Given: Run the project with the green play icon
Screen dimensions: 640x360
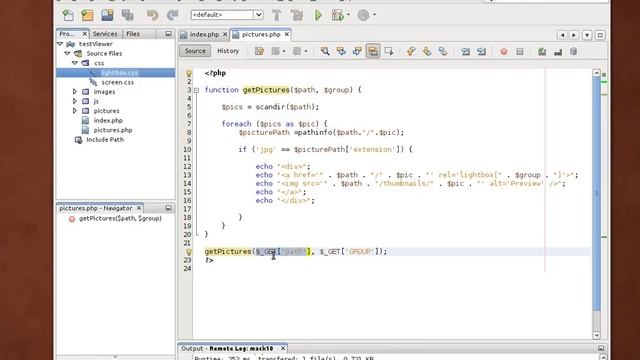Looking at the screenshot, I should pos(318,16).
